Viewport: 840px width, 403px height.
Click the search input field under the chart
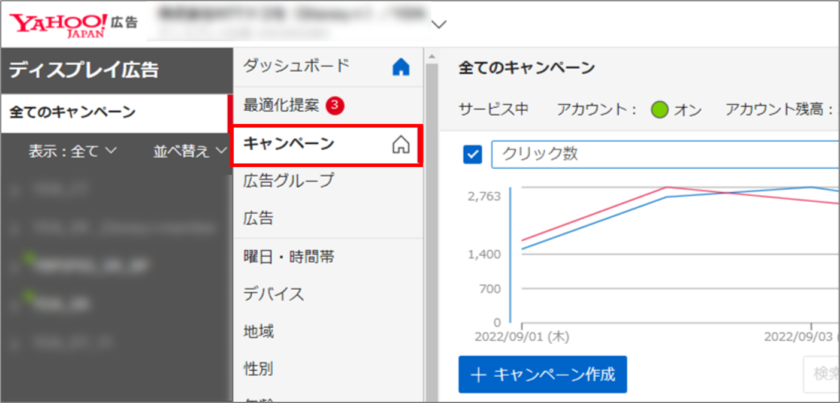point(822,375)
